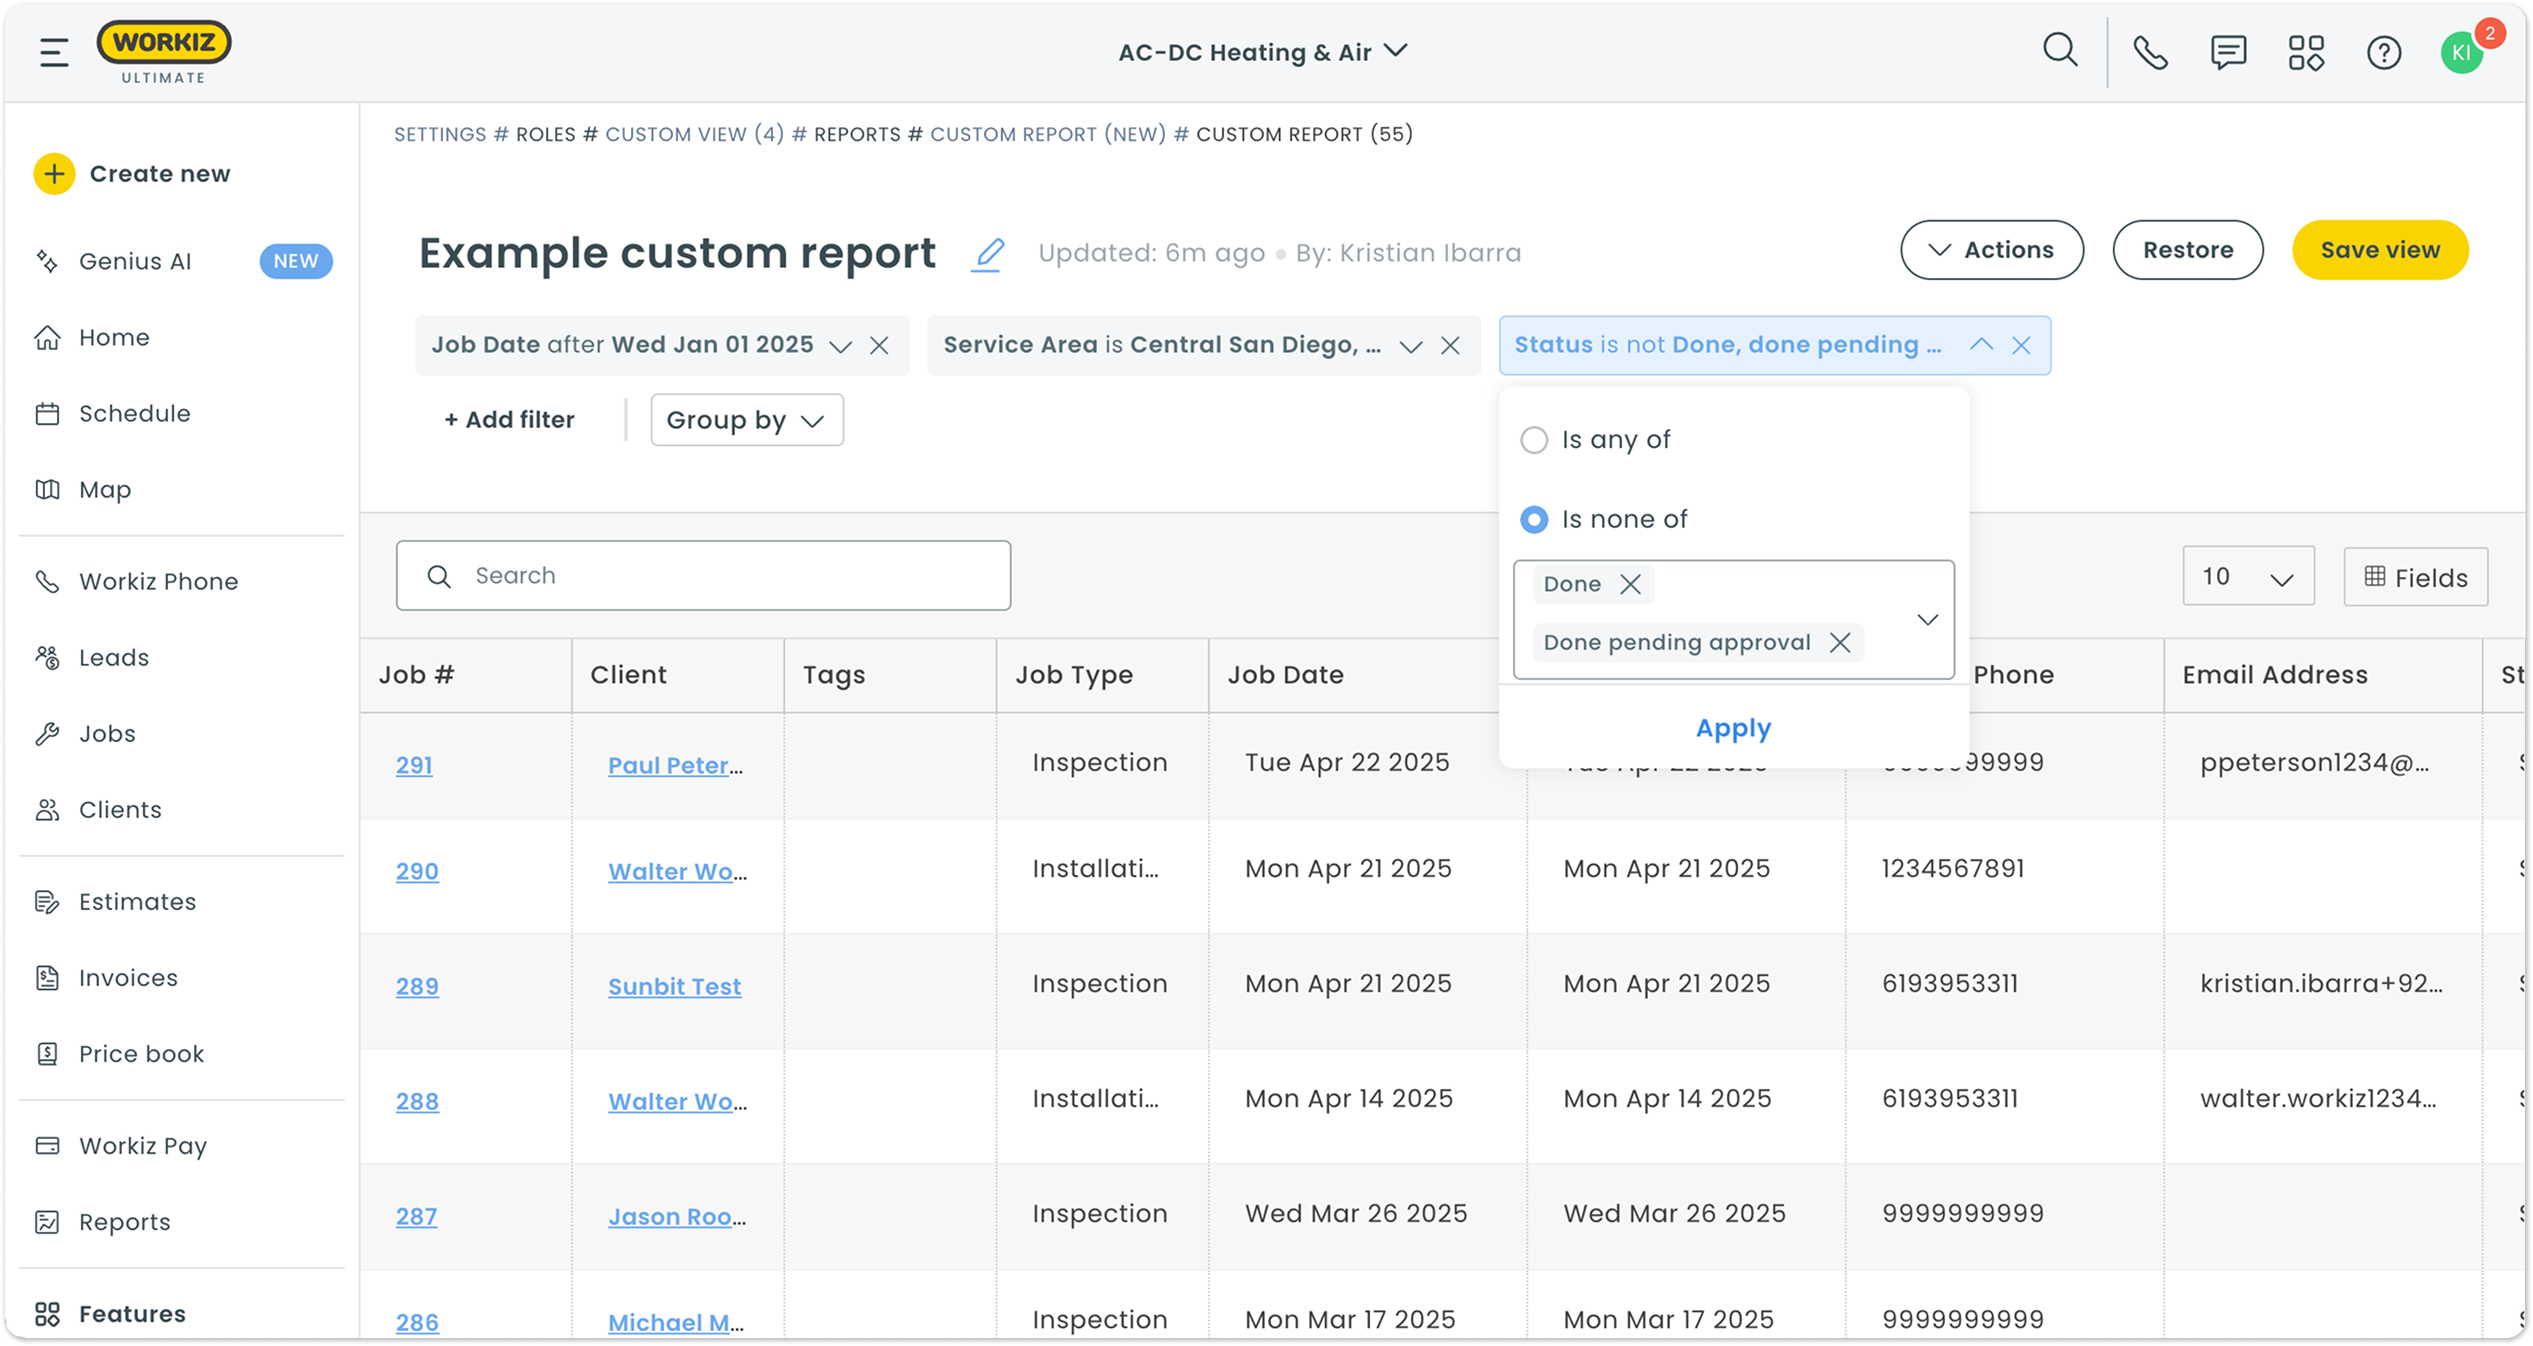Click Email Address column header
The width and height of the screenshot is (2533, 1346).
point(2275,675)
